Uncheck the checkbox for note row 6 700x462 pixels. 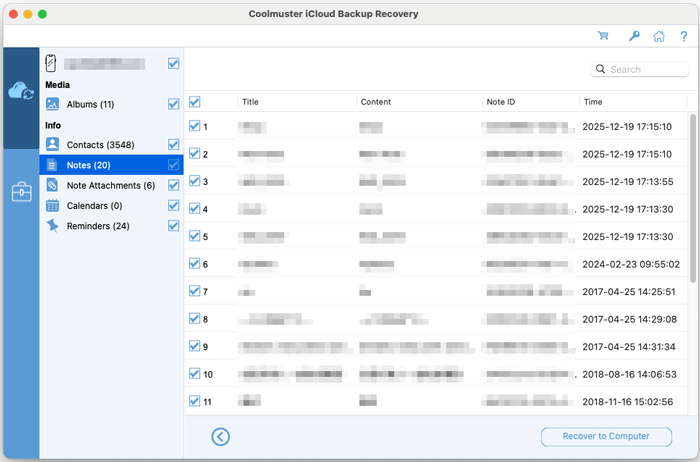[194, 263]
